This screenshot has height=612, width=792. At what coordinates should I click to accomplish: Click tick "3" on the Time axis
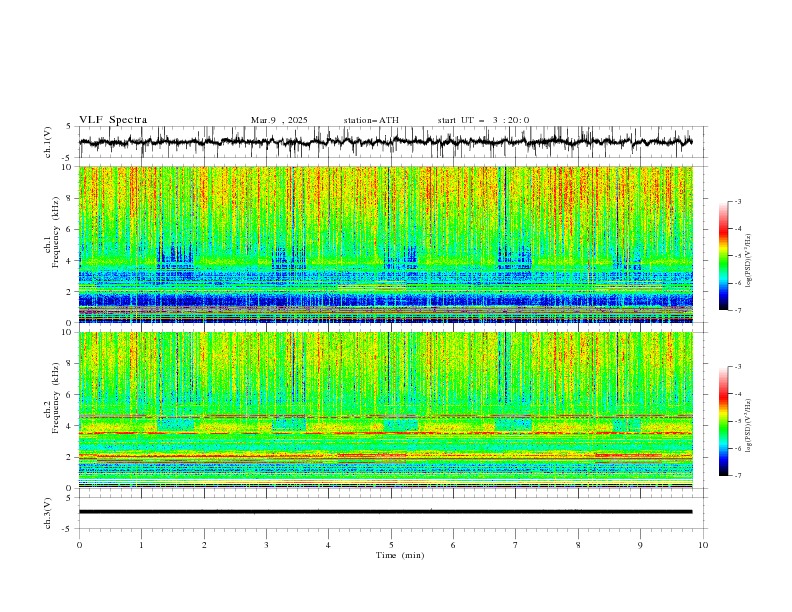tap(266, 545)
